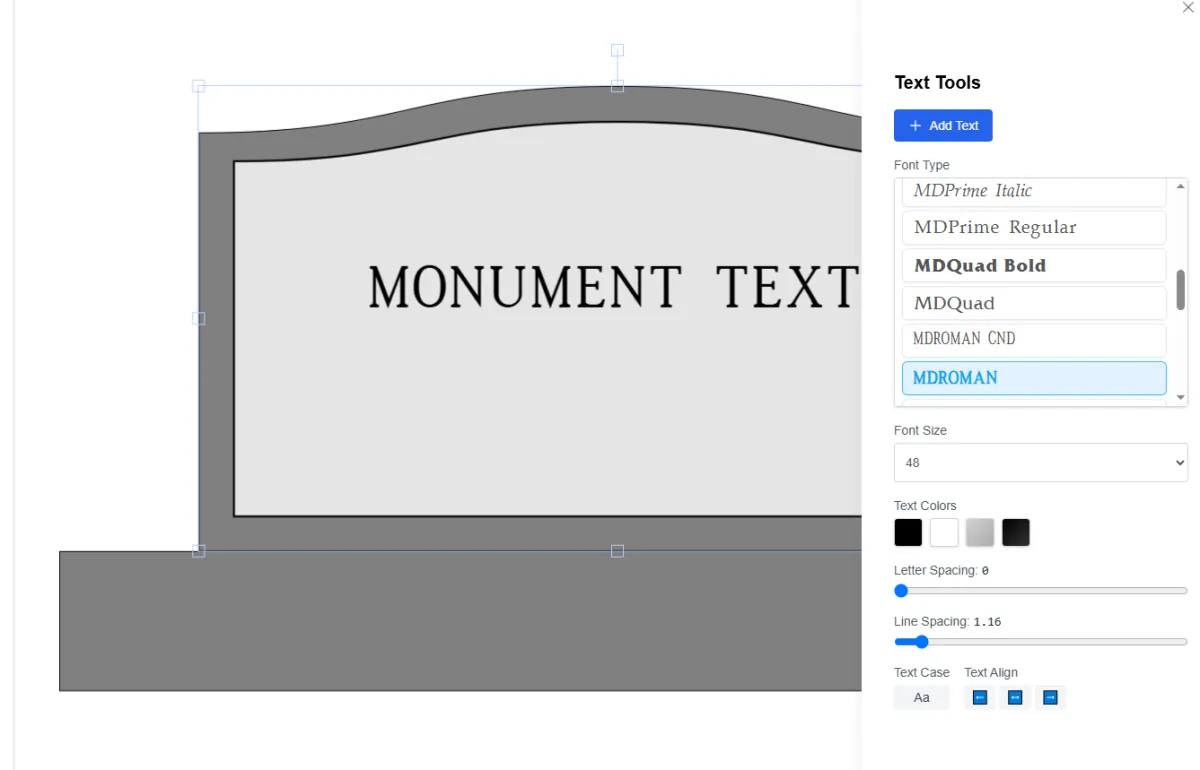Open the Font Size dropdown
The image size is (1200, 770).
(x=1041, y=463)
